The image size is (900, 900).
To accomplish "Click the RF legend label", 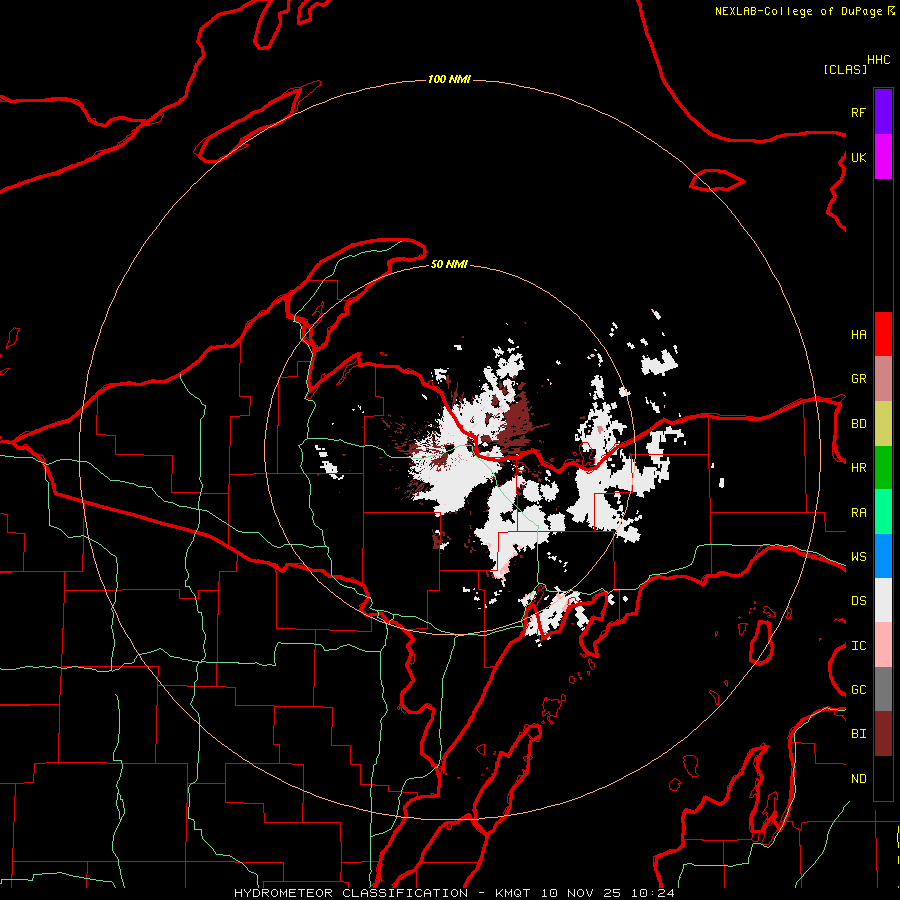I will [x=858, y=112].
